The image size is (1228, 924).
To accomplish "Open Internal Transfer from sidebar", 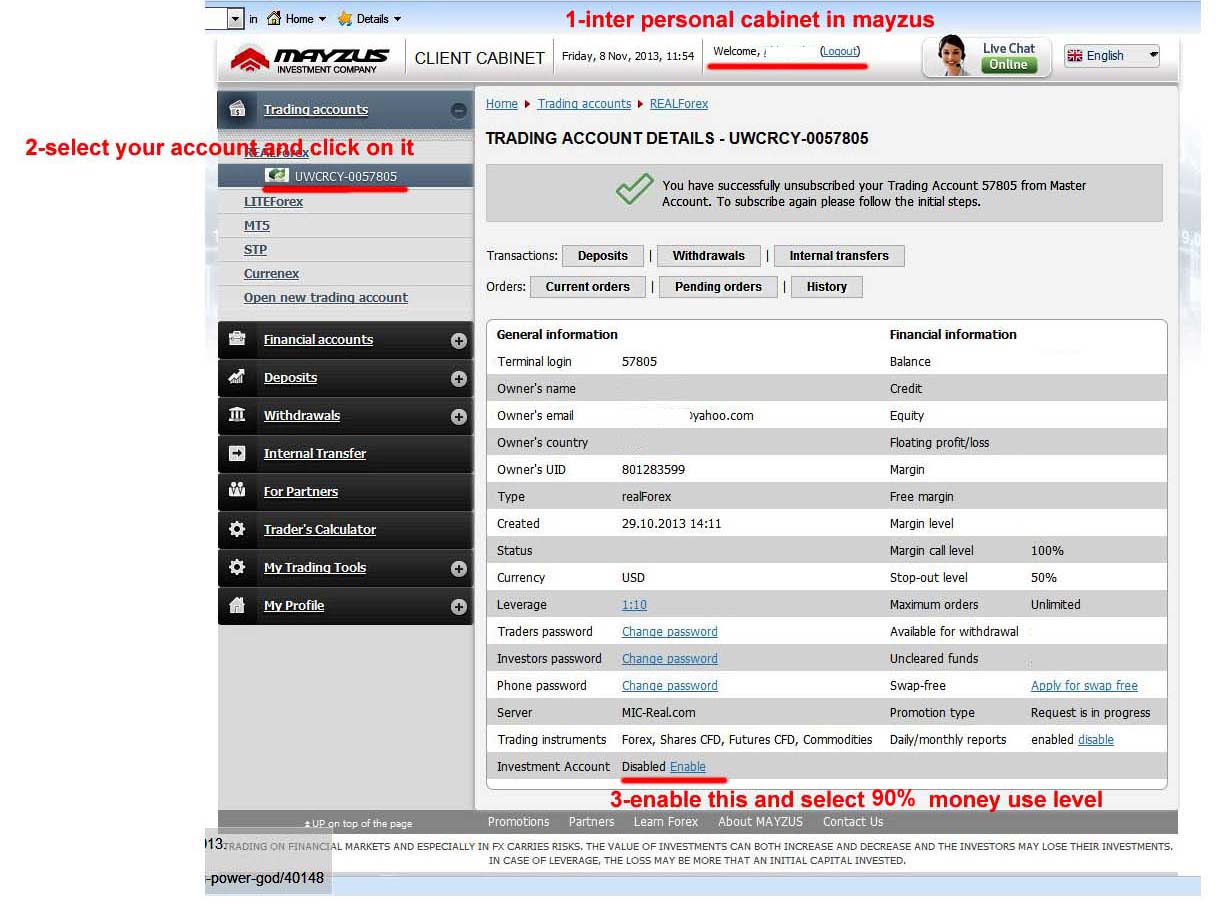I will tap(315, 454).
